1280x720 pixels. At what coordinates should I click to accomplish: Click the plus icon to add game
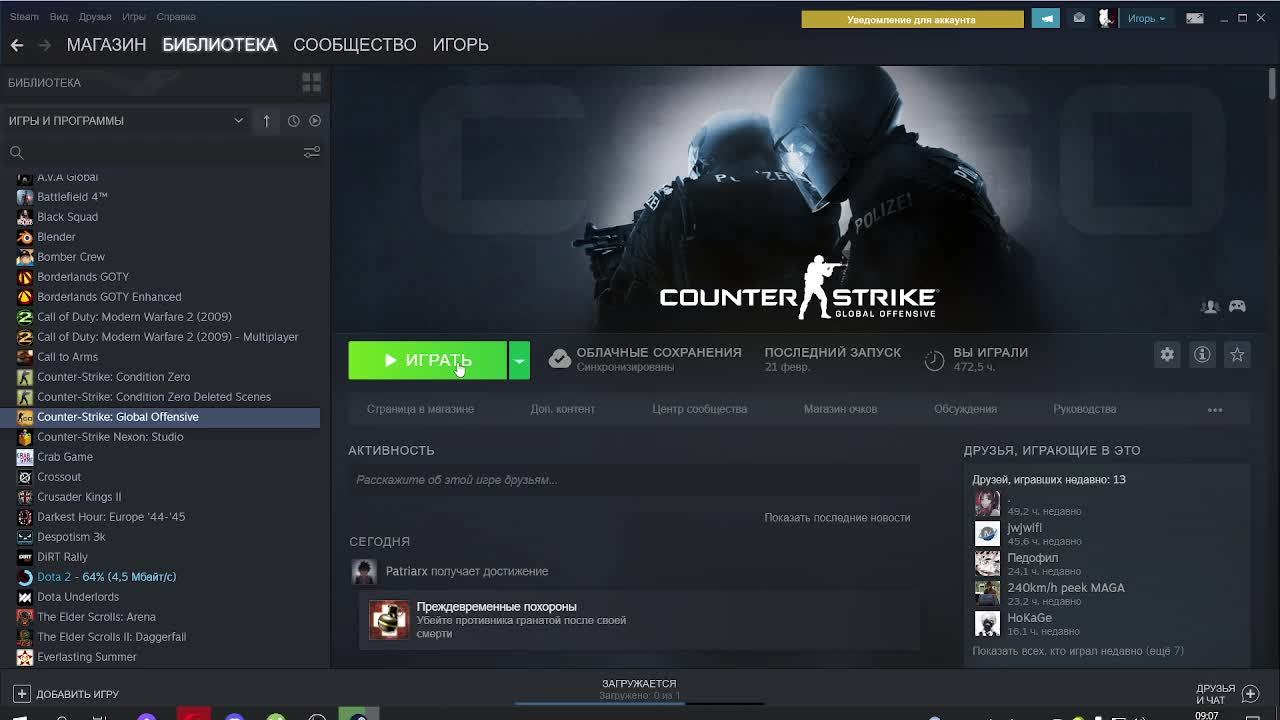[21, 693]
